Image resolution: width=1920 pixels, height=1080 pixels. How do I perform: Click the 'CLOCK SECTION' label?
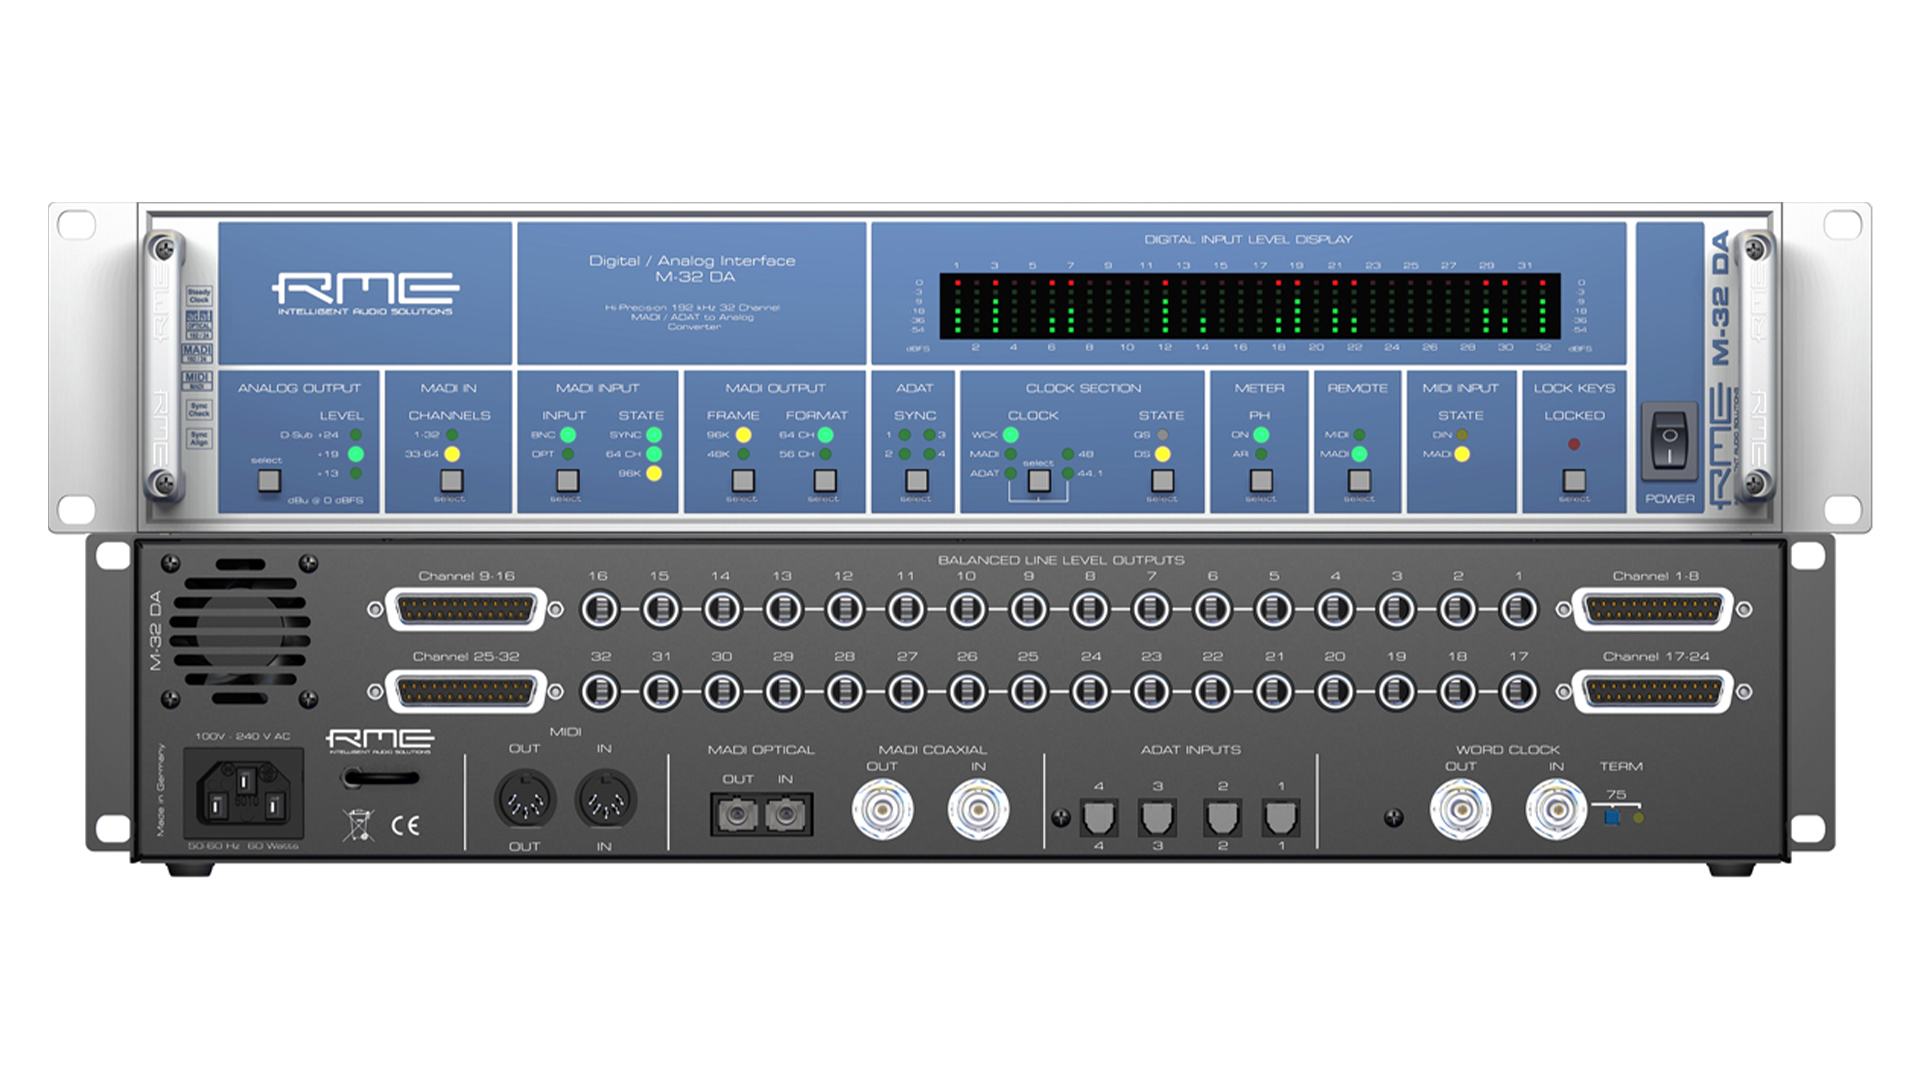1083,388
